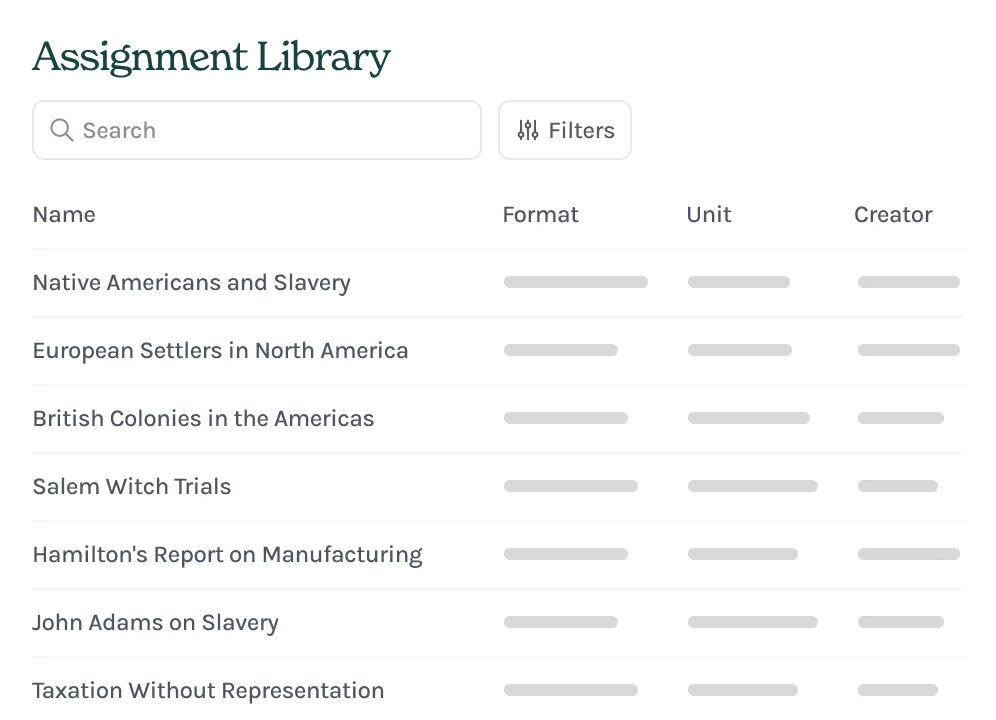
Task: Sort by the Format column header
Action: (x=540, y=214)
